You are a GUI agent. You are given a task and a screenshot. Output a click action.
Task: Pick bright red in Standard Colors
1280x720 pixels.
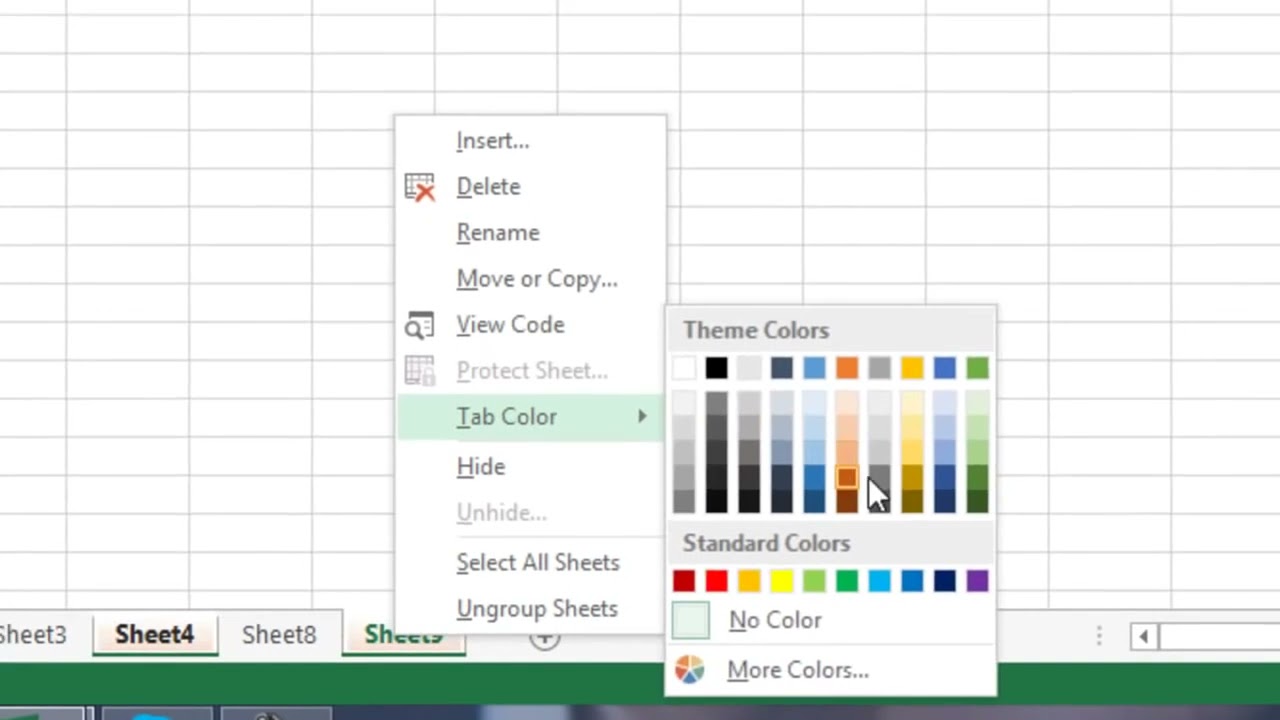716,581
